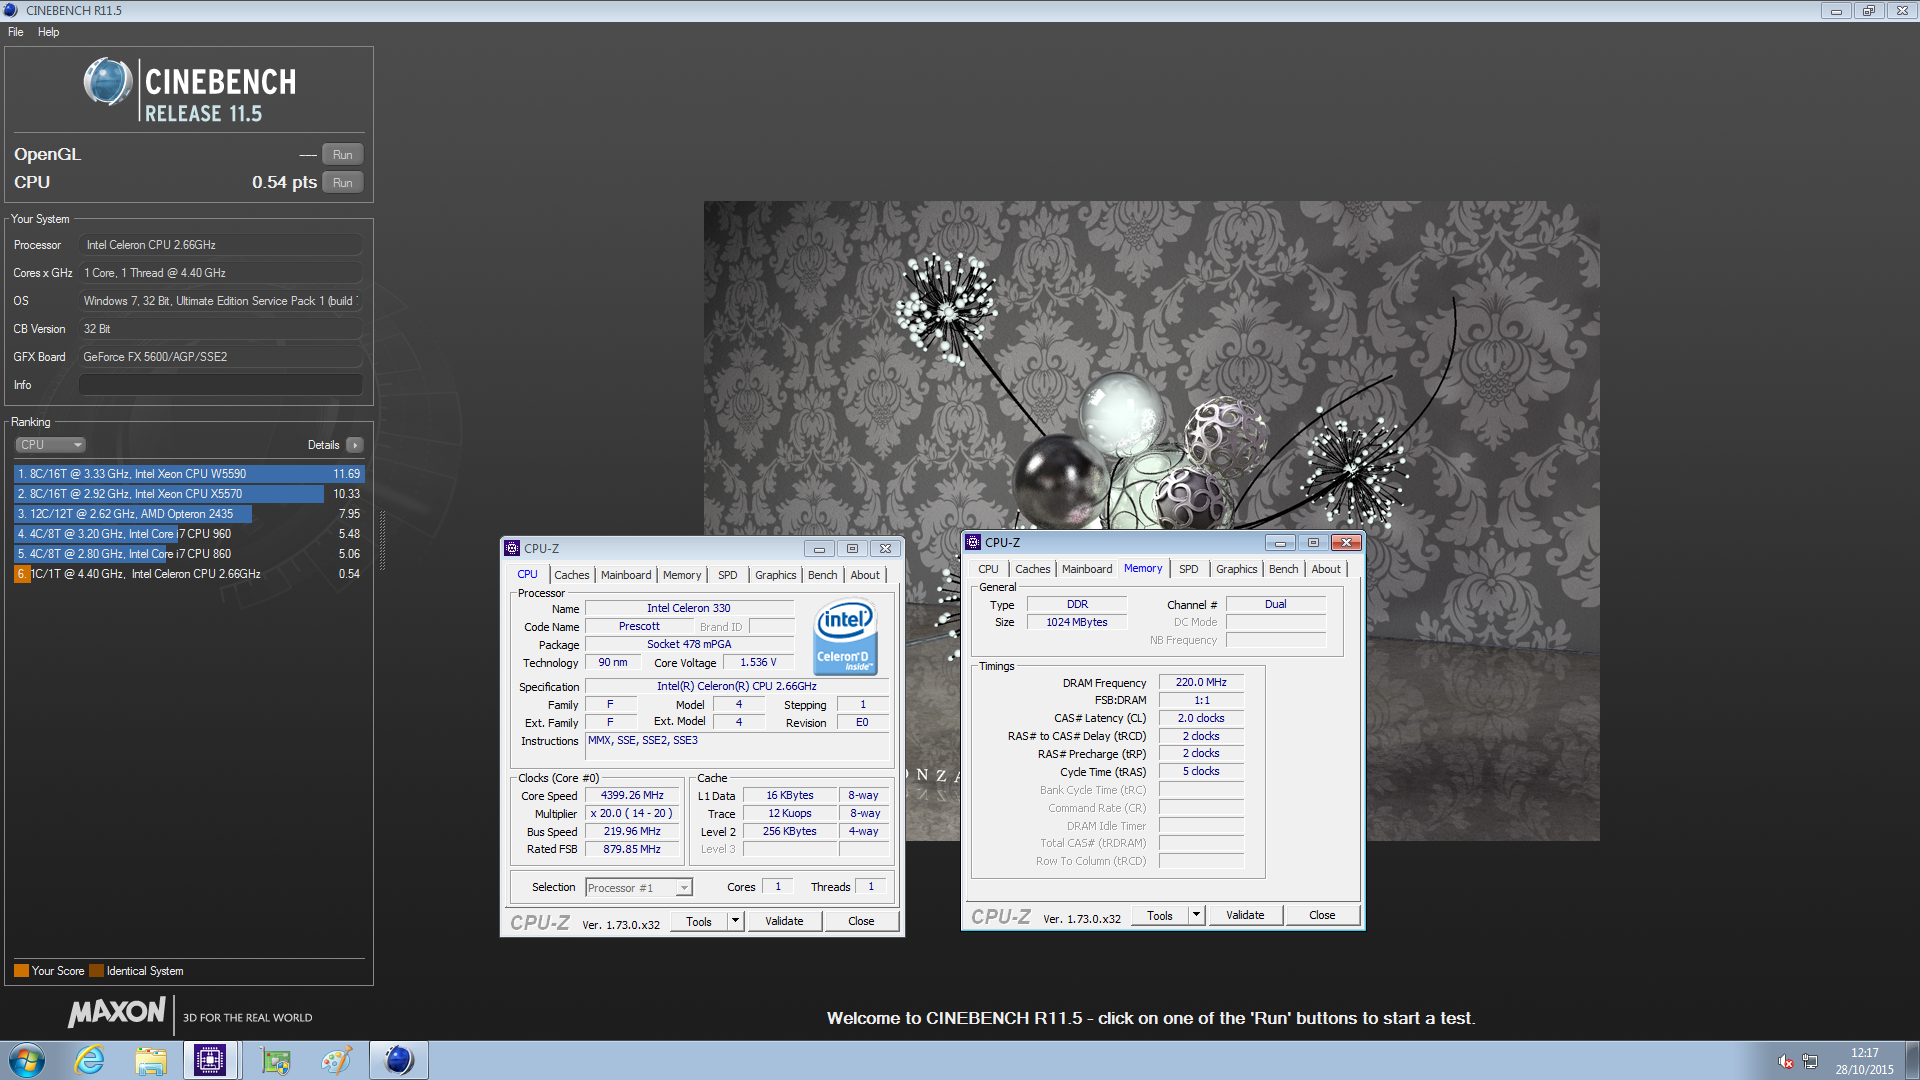The width and height of the screenshot is (1920, 1080).
Task: Open Graphics tab in left CPU-Z window
Action: (x=775, y=575)
